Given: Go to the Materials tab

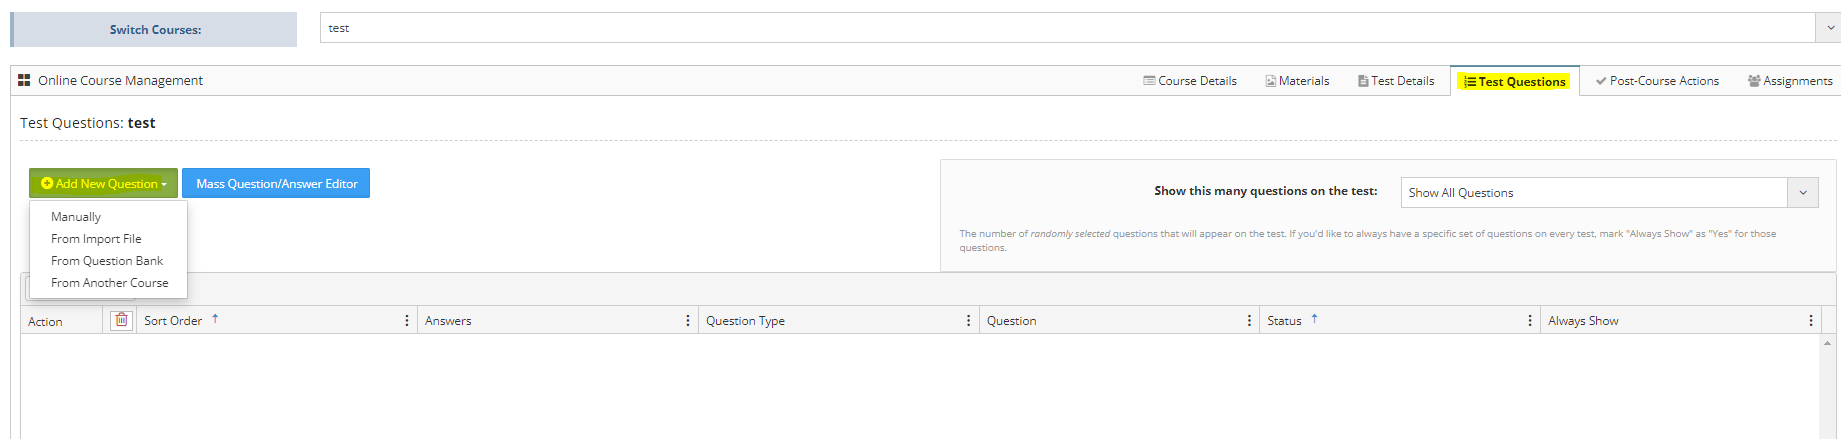Looking at the screenshot, I should (x=1297, y=81).
